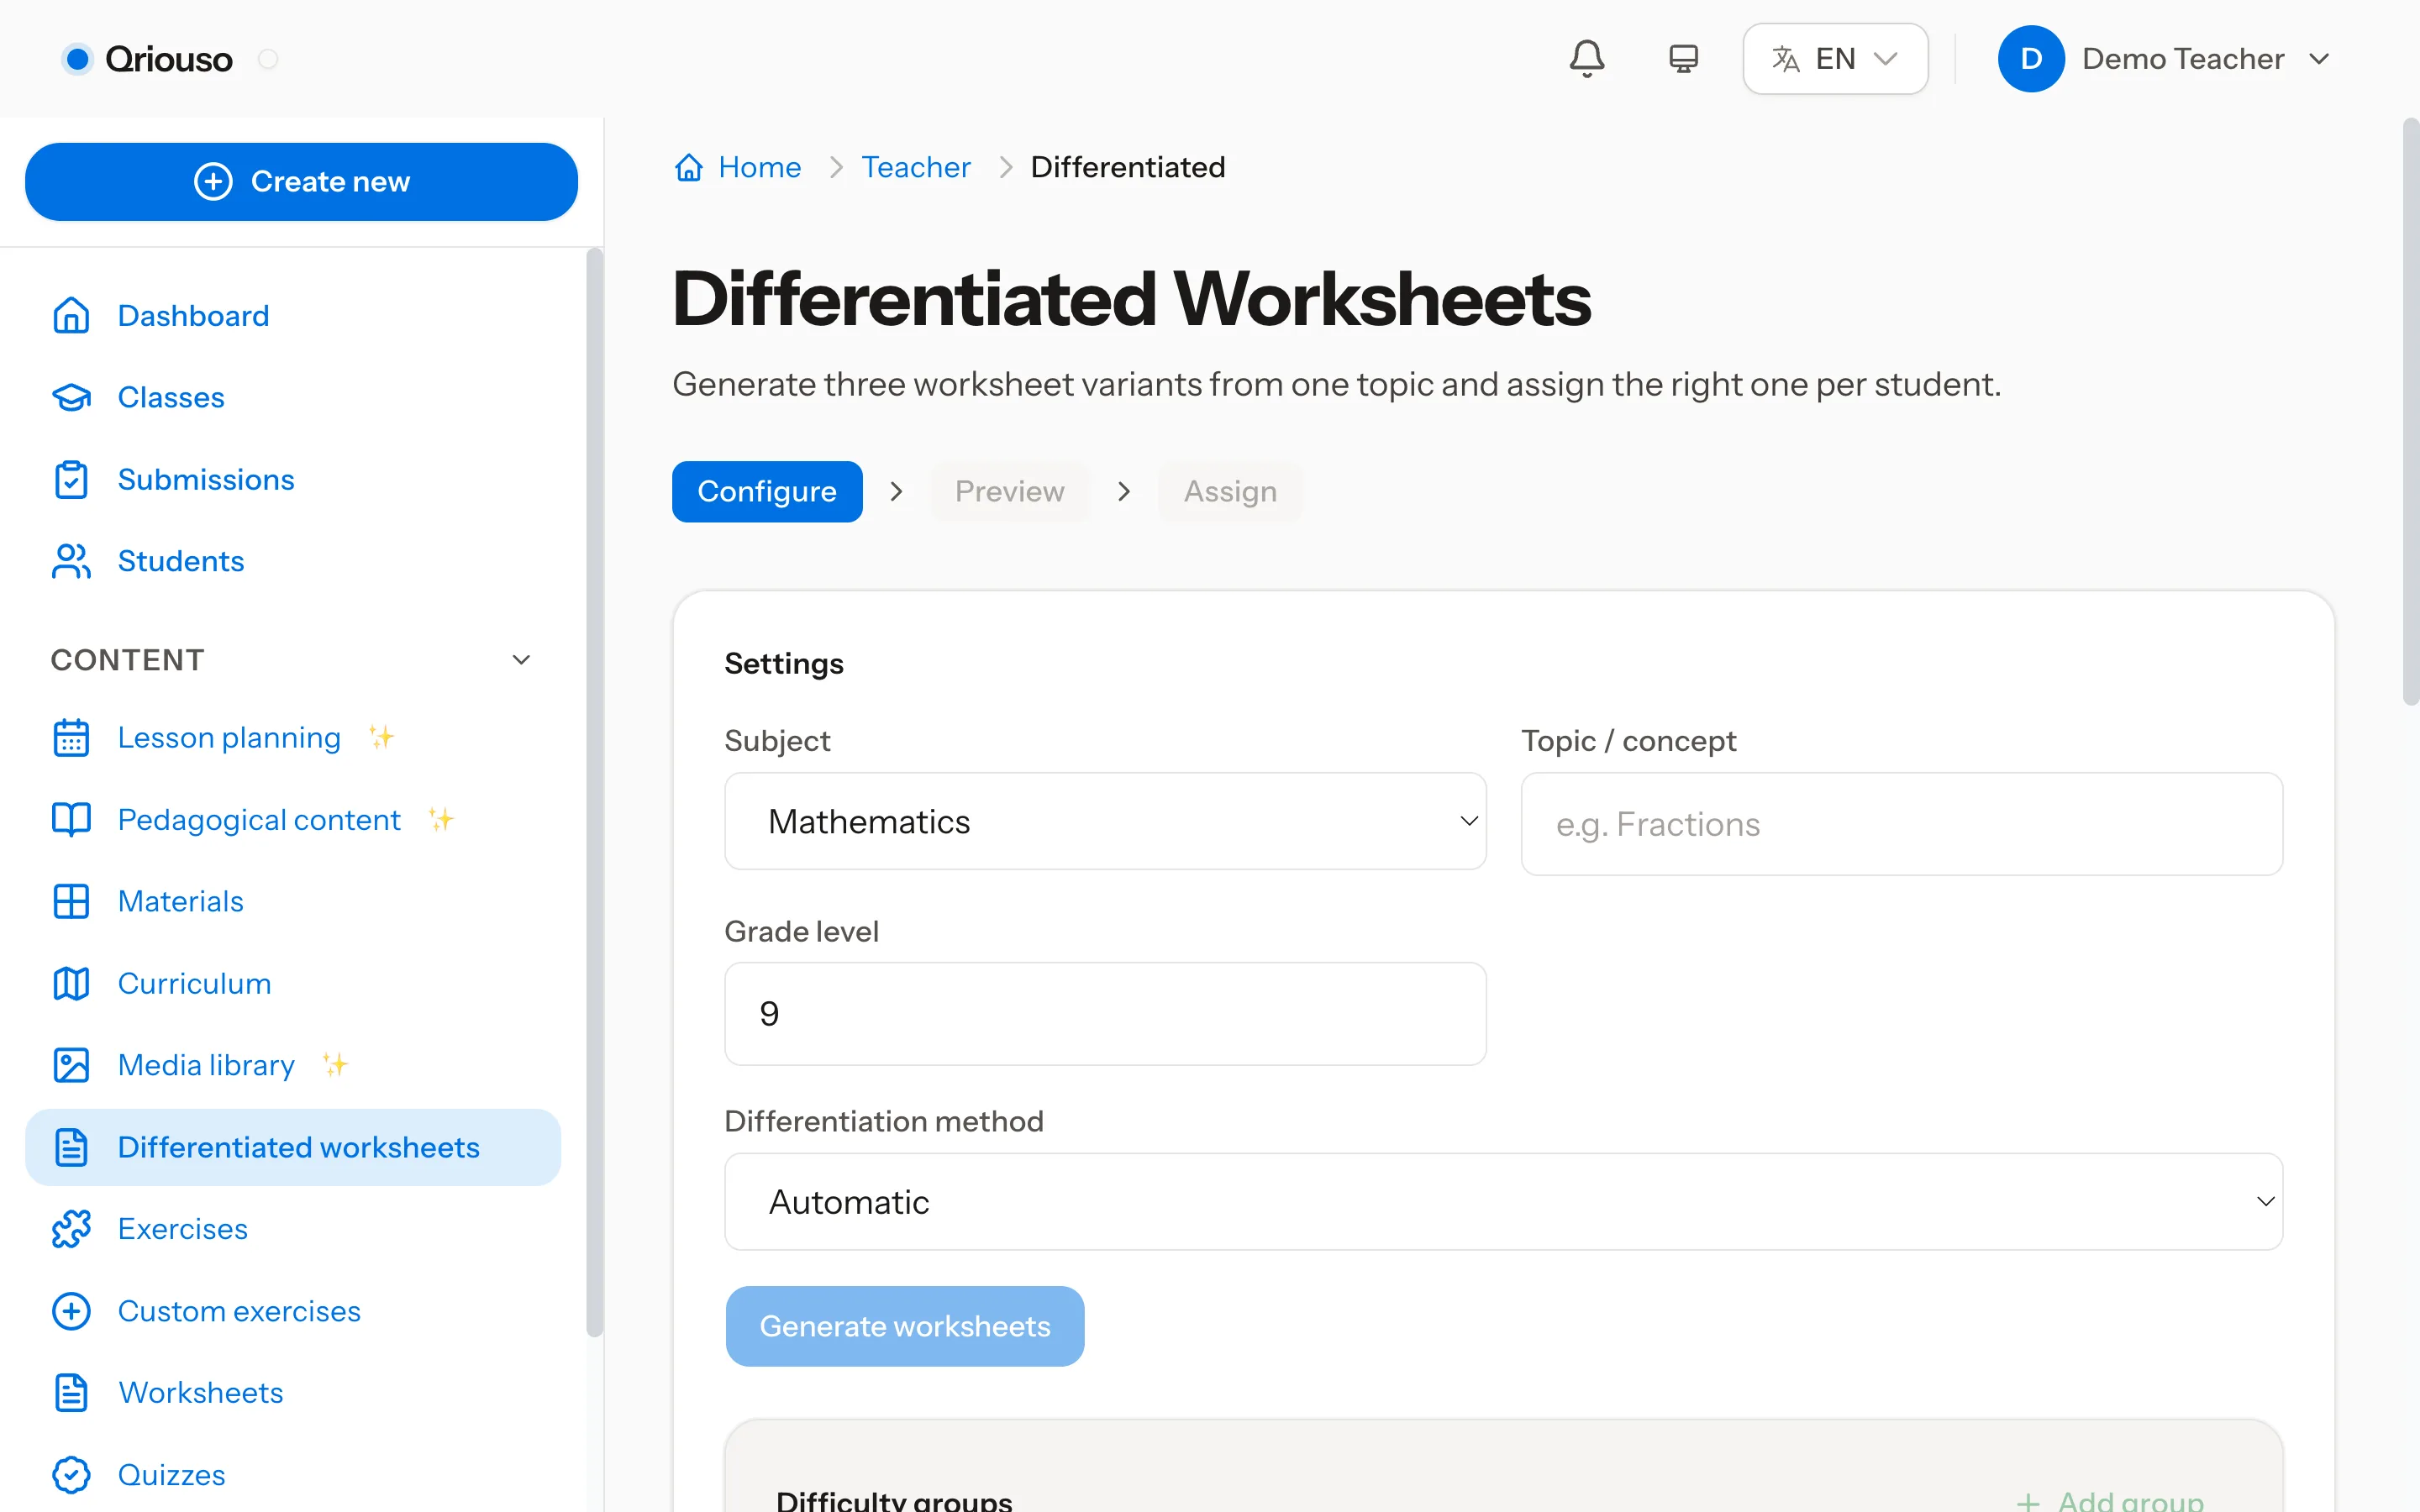Open the Differentiation method dropdown
The image size is (2420, 1512).
tap(1503, 1202)
